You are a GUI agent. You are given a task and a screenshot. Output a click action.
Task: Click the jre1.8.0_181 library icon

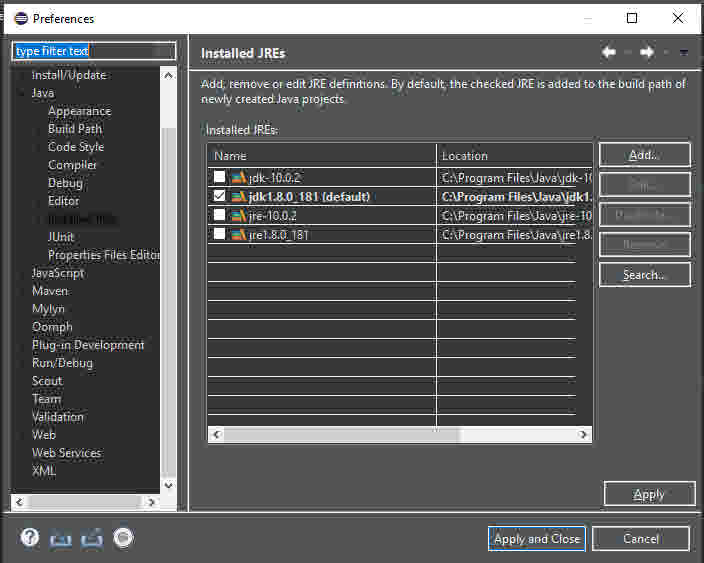pos(238,234)
